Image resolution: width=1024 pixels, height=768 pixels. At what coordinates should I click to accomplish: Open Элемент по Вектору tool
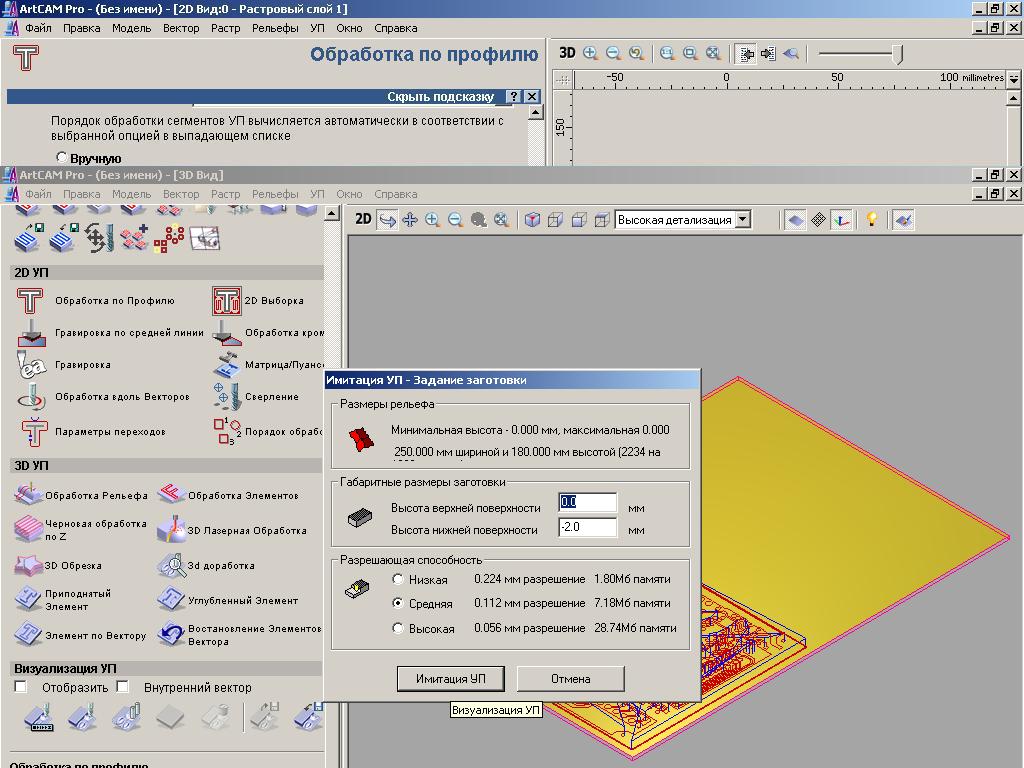coord(28,634)
